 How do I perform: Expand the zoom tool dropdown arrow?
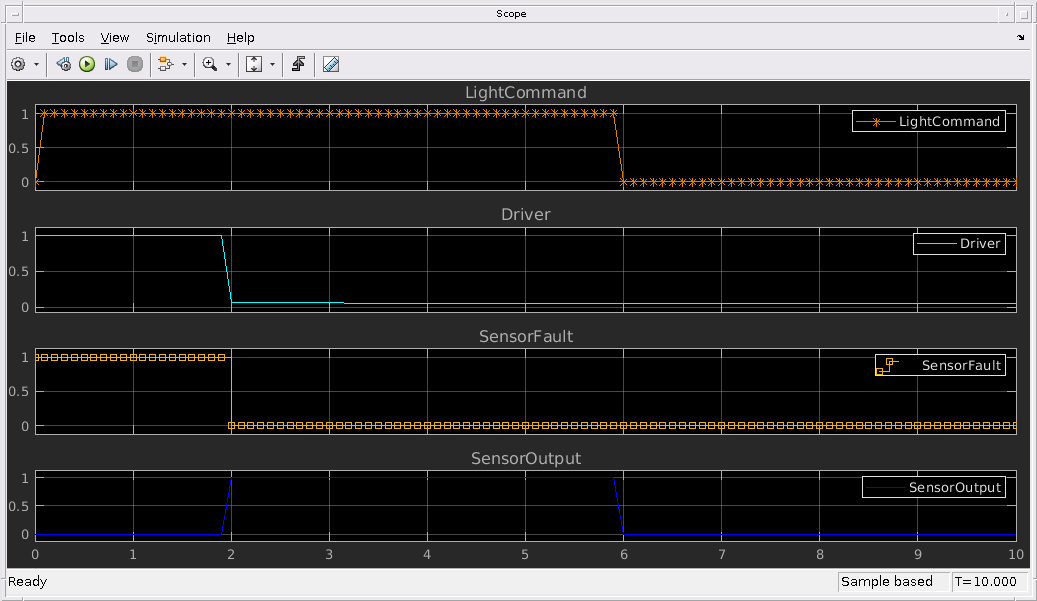click(228, 64)
